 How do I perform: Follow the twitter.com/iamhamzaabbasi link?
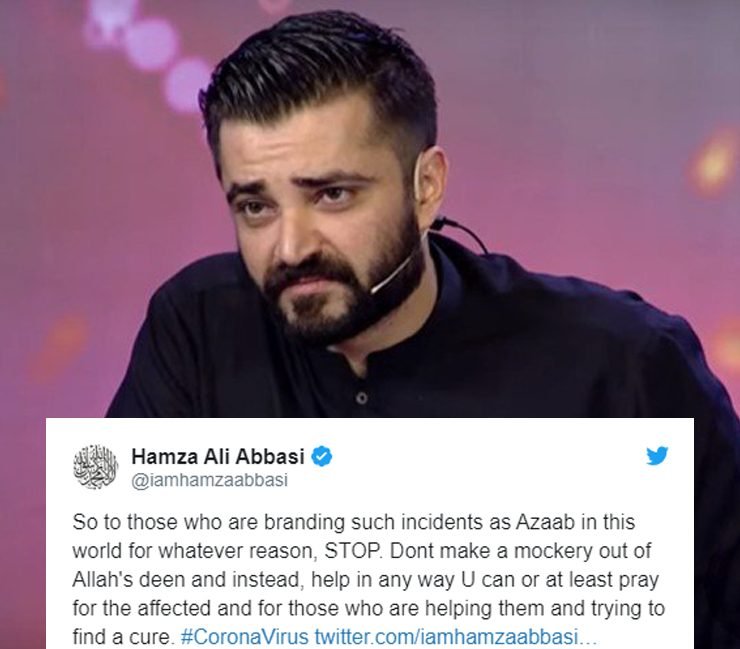pos(446,637)
